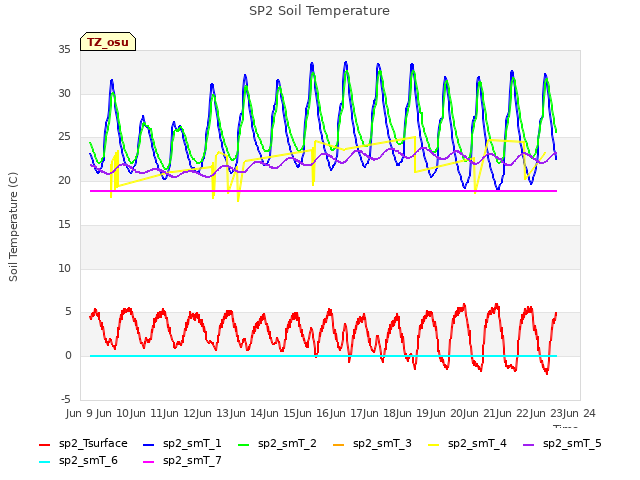Viewport: 640px width, 480px height.
Task: Click the yellow sp2_smT_4 legend swatch
Action: (x=433, y=445)
